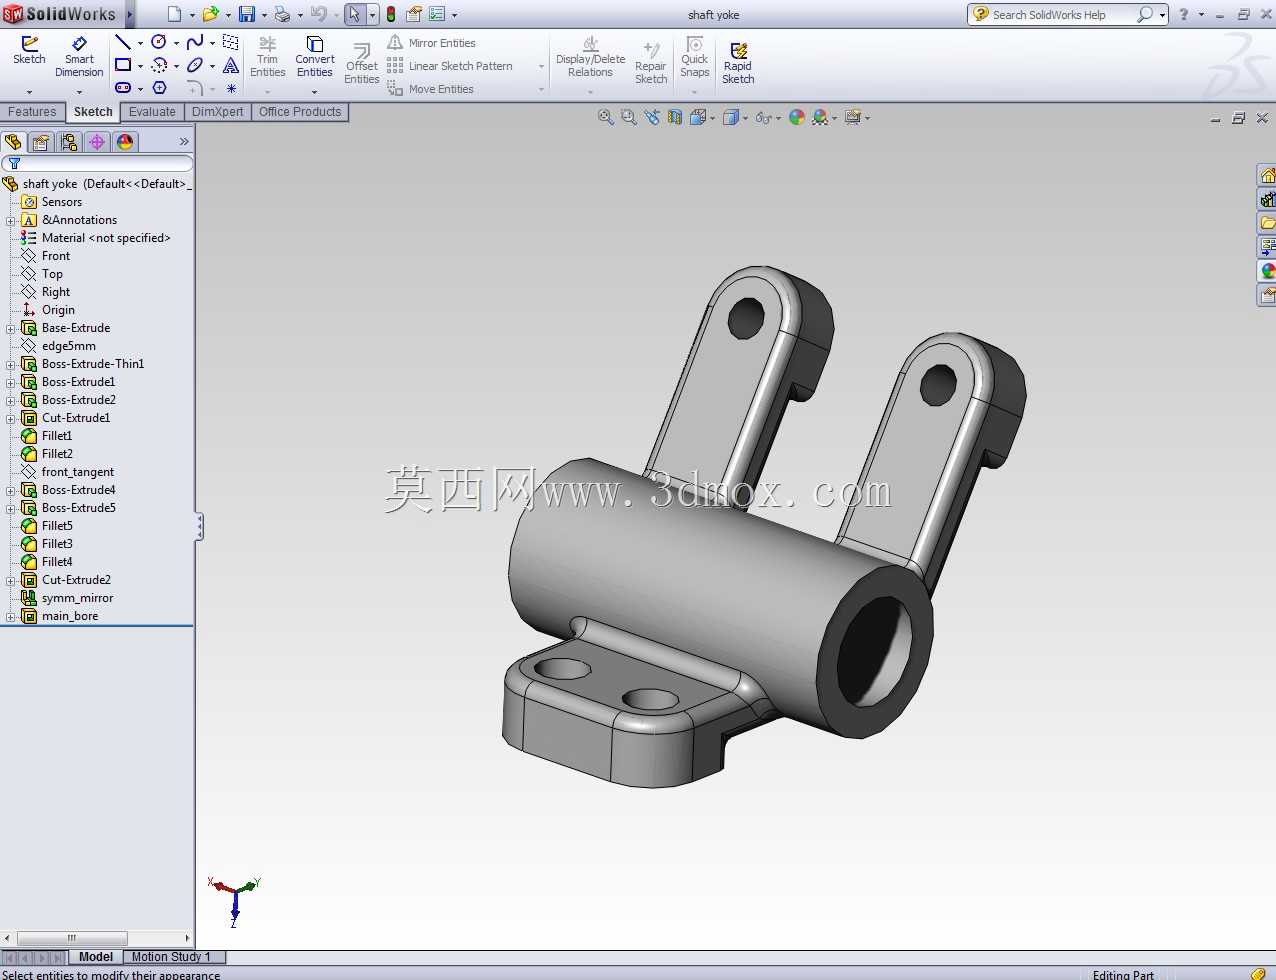Select the Point sketch tool
Screen dimensions: 1276x980
tap(231, 88)
